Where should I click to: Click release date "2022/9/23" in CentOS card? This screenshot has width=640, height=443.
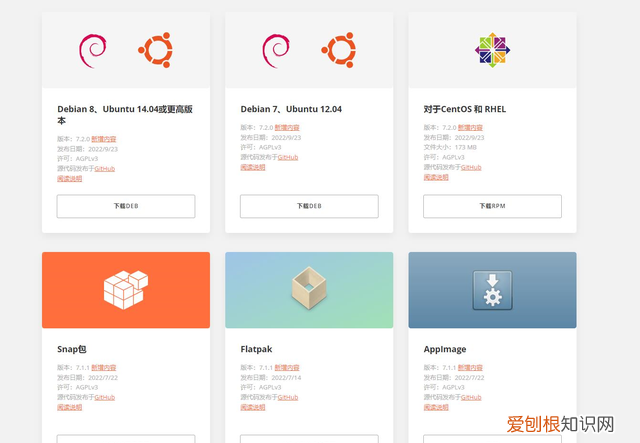pyautogui.click(x=469, y=138)
